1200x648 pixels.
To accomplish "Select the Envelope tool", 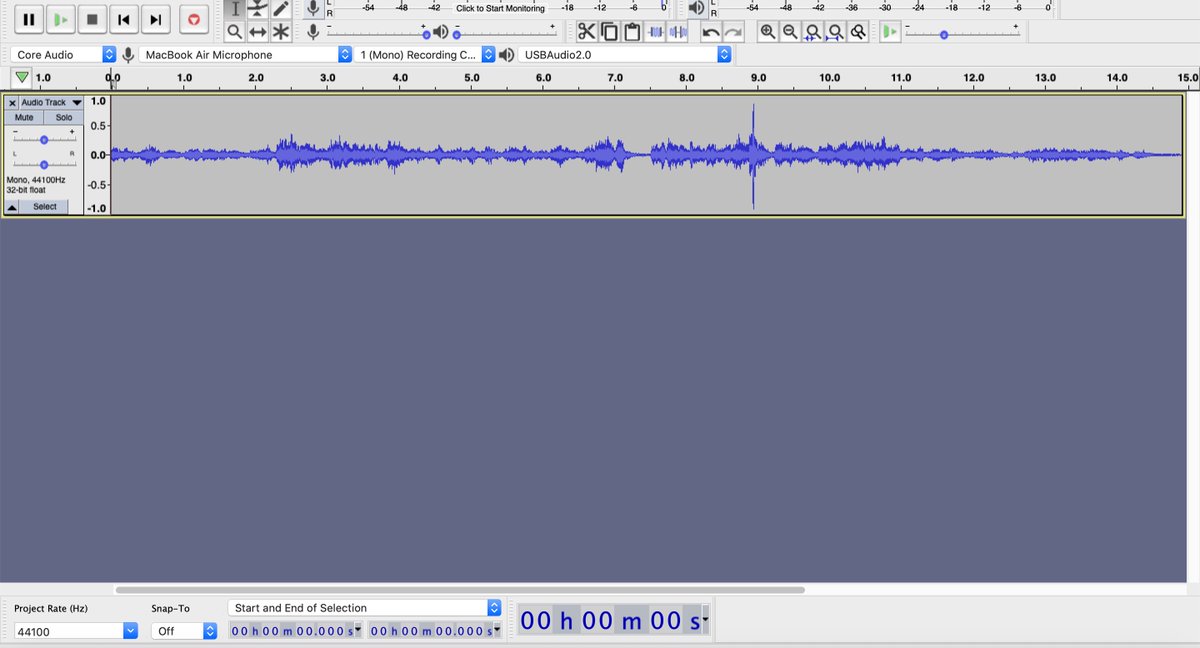I will [258, 9].
